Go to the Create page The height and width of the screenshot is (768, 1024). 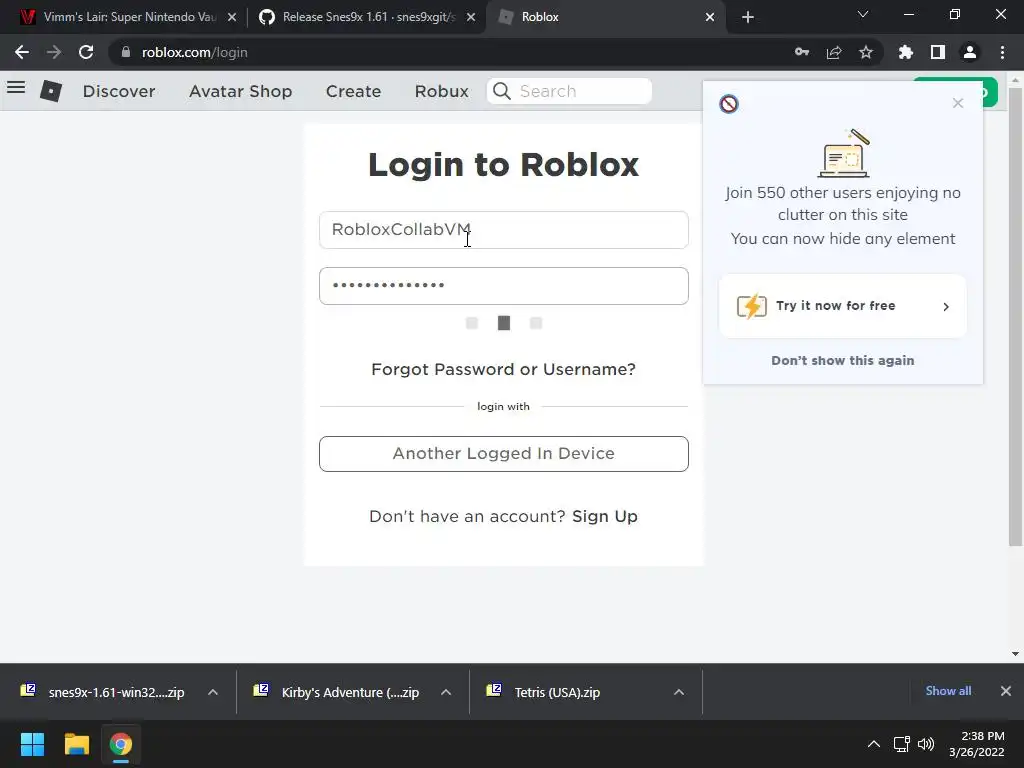[x=353, y=91]
